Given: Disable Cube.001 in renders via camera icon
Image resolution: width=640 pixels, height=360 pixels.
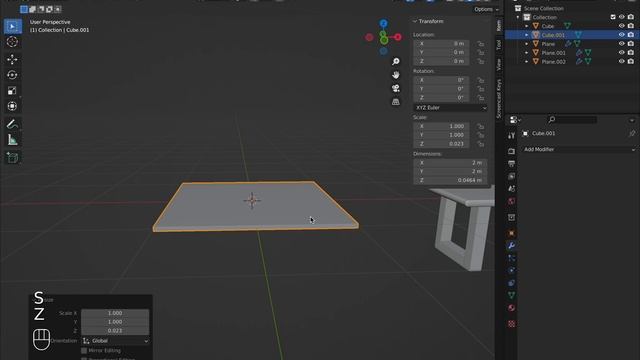Looking at the screenshot, I should coord(631,35).
